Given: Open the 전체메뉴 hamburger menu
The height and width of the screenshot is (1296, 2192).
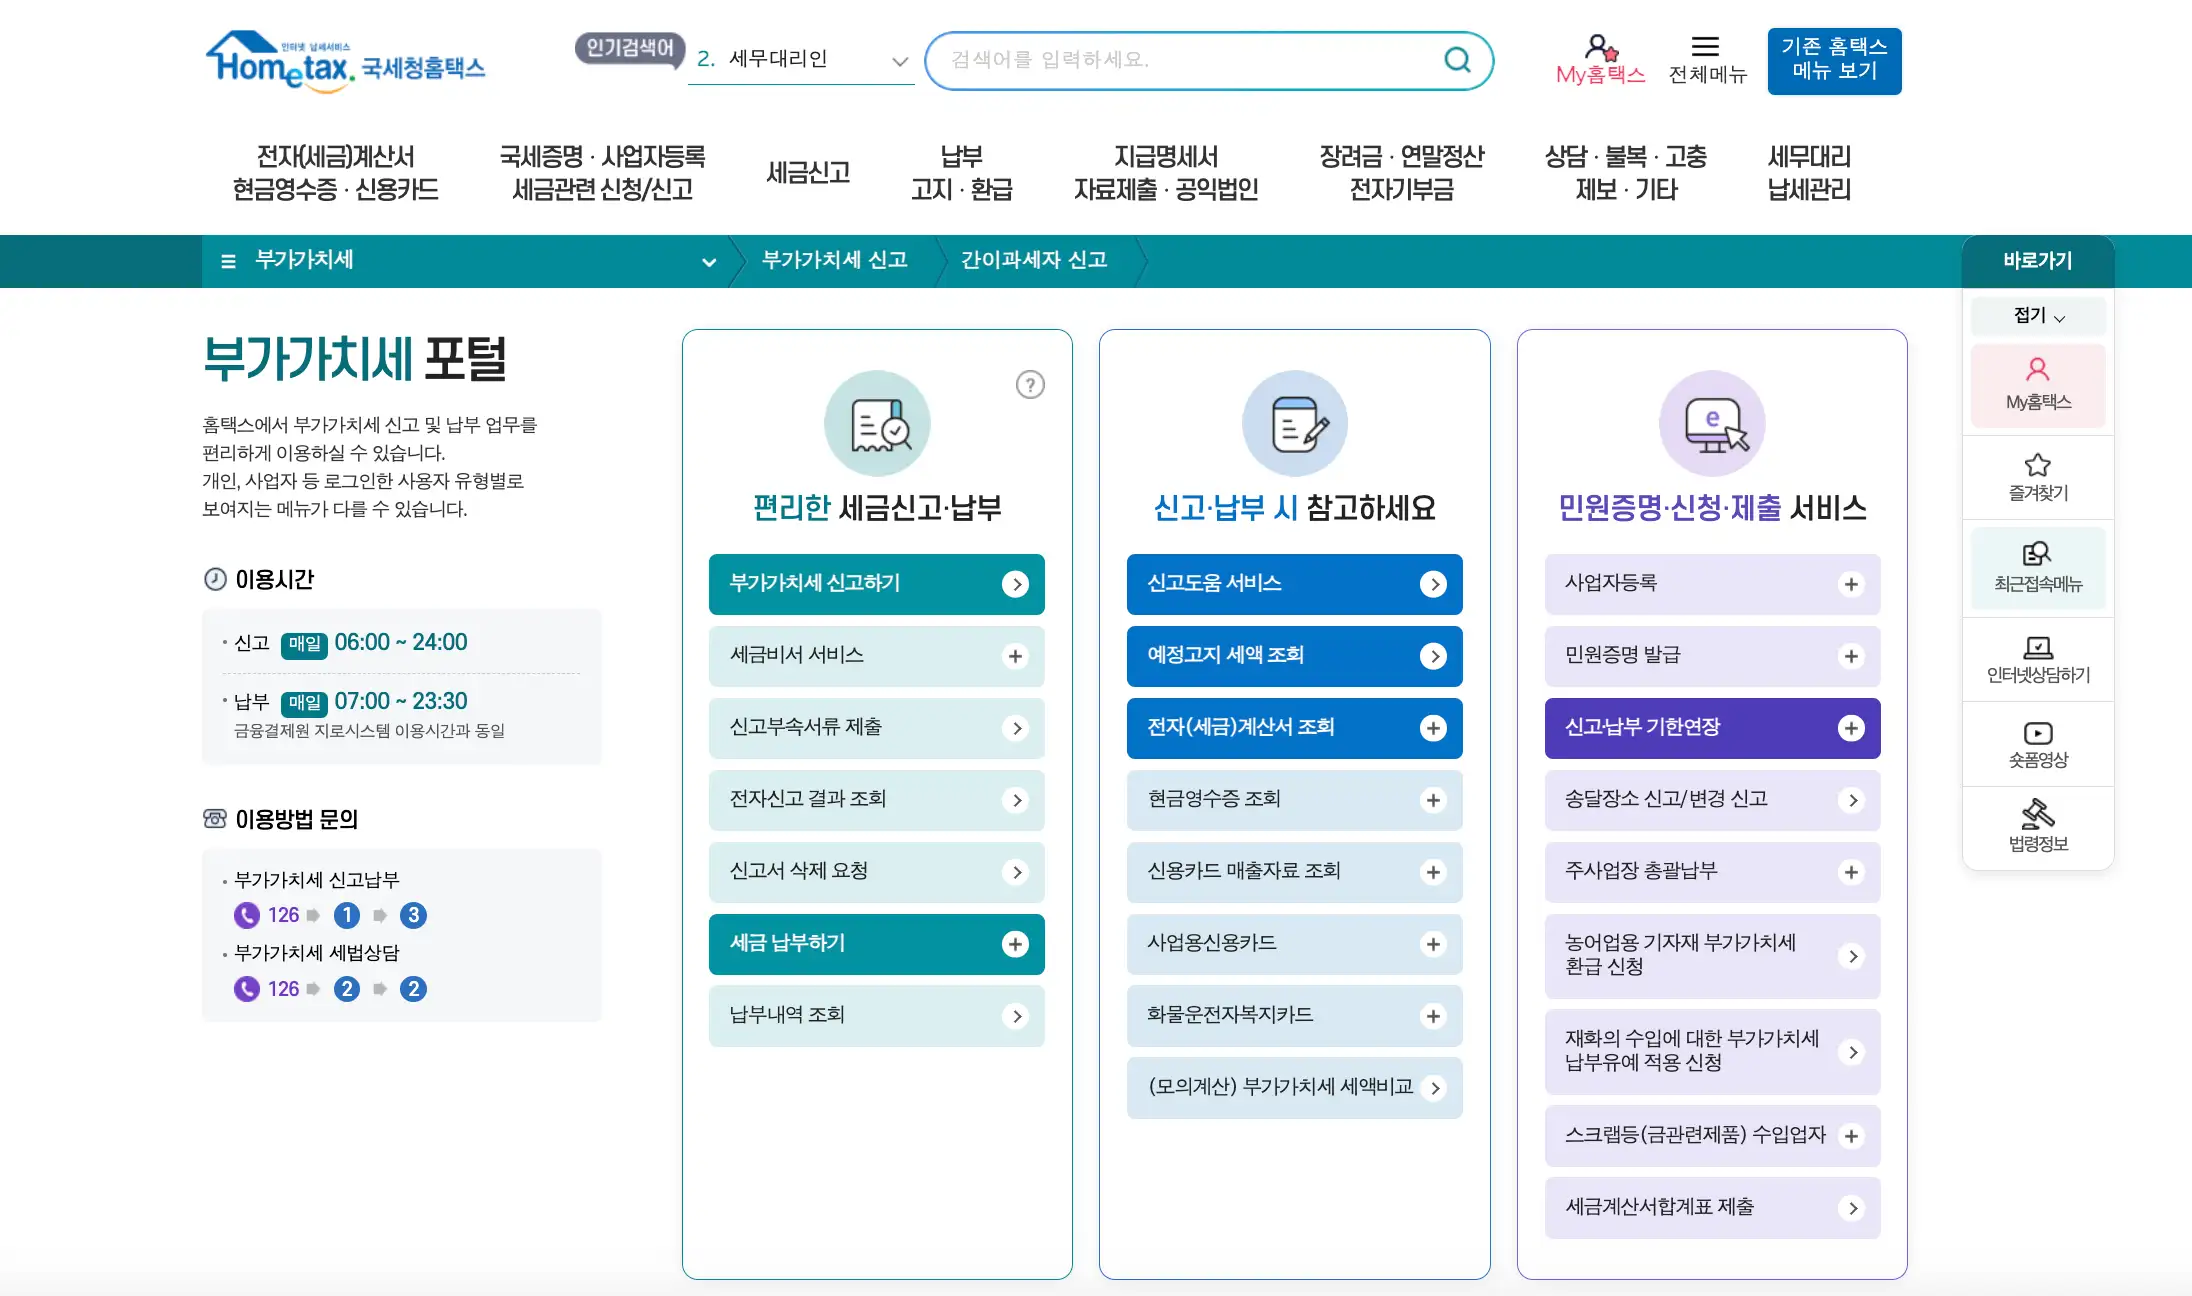Looking at the screenshot, I should pos(1706,60).
